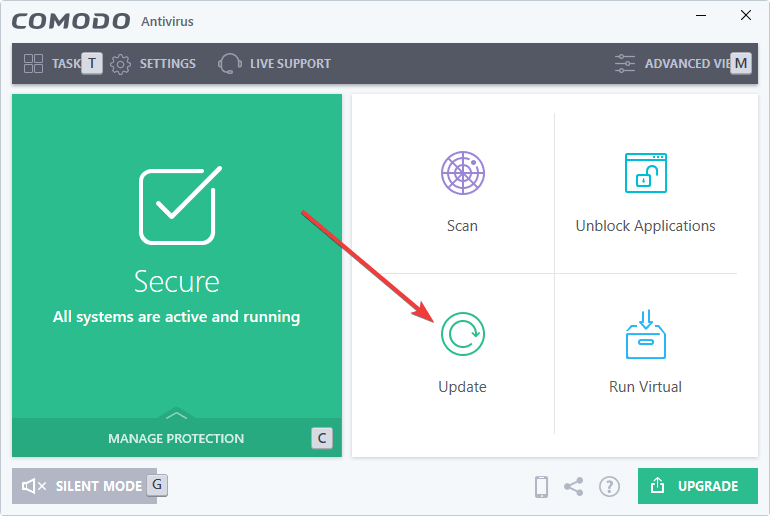Open the Scan radar icon

pos(463,173)
